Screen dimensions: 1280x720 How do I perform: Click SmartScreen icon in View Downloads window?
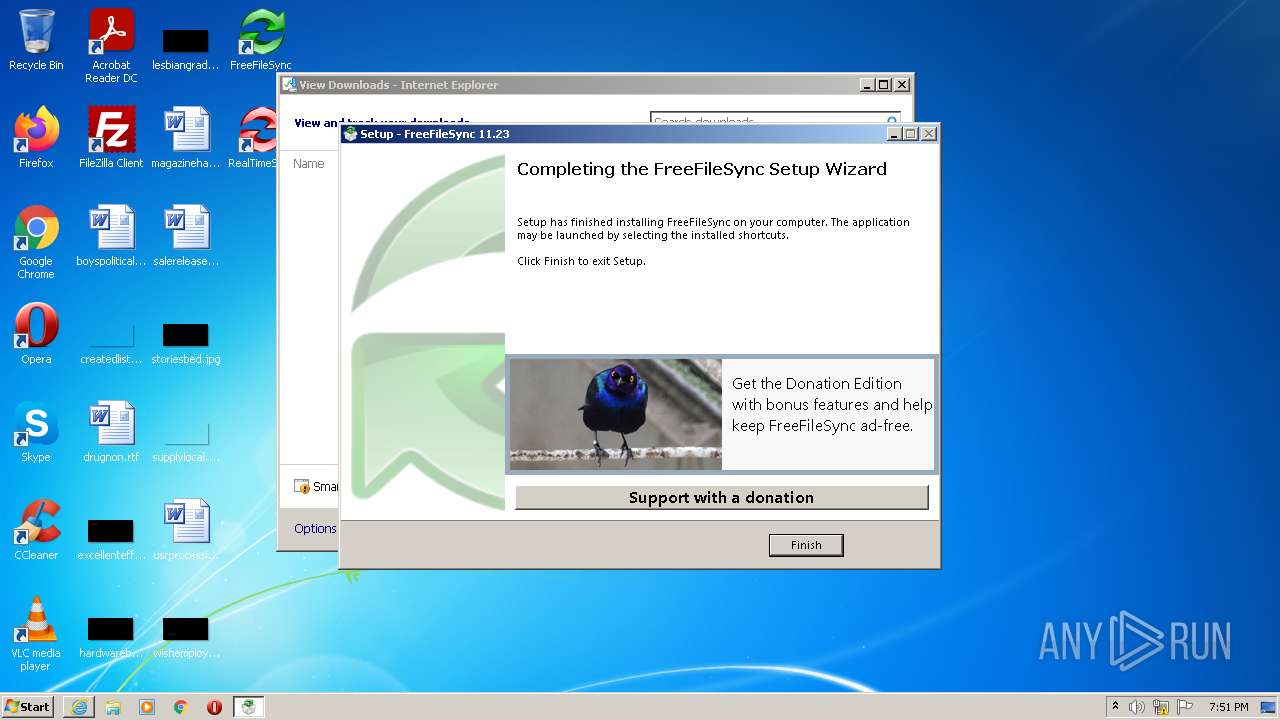[302, 486]
